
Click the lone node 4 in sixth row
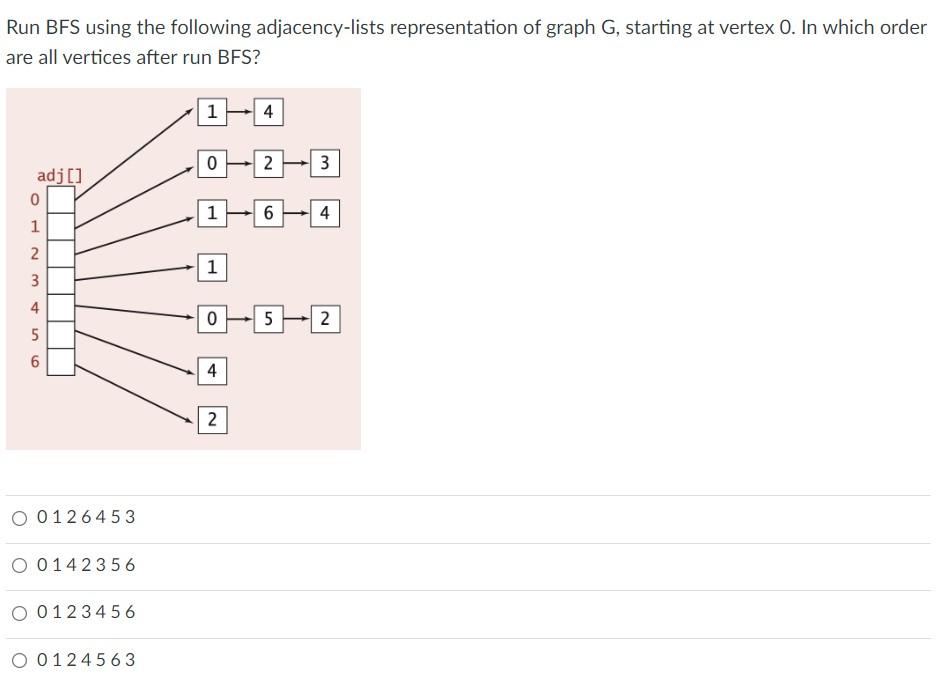(x=211, y=371)
